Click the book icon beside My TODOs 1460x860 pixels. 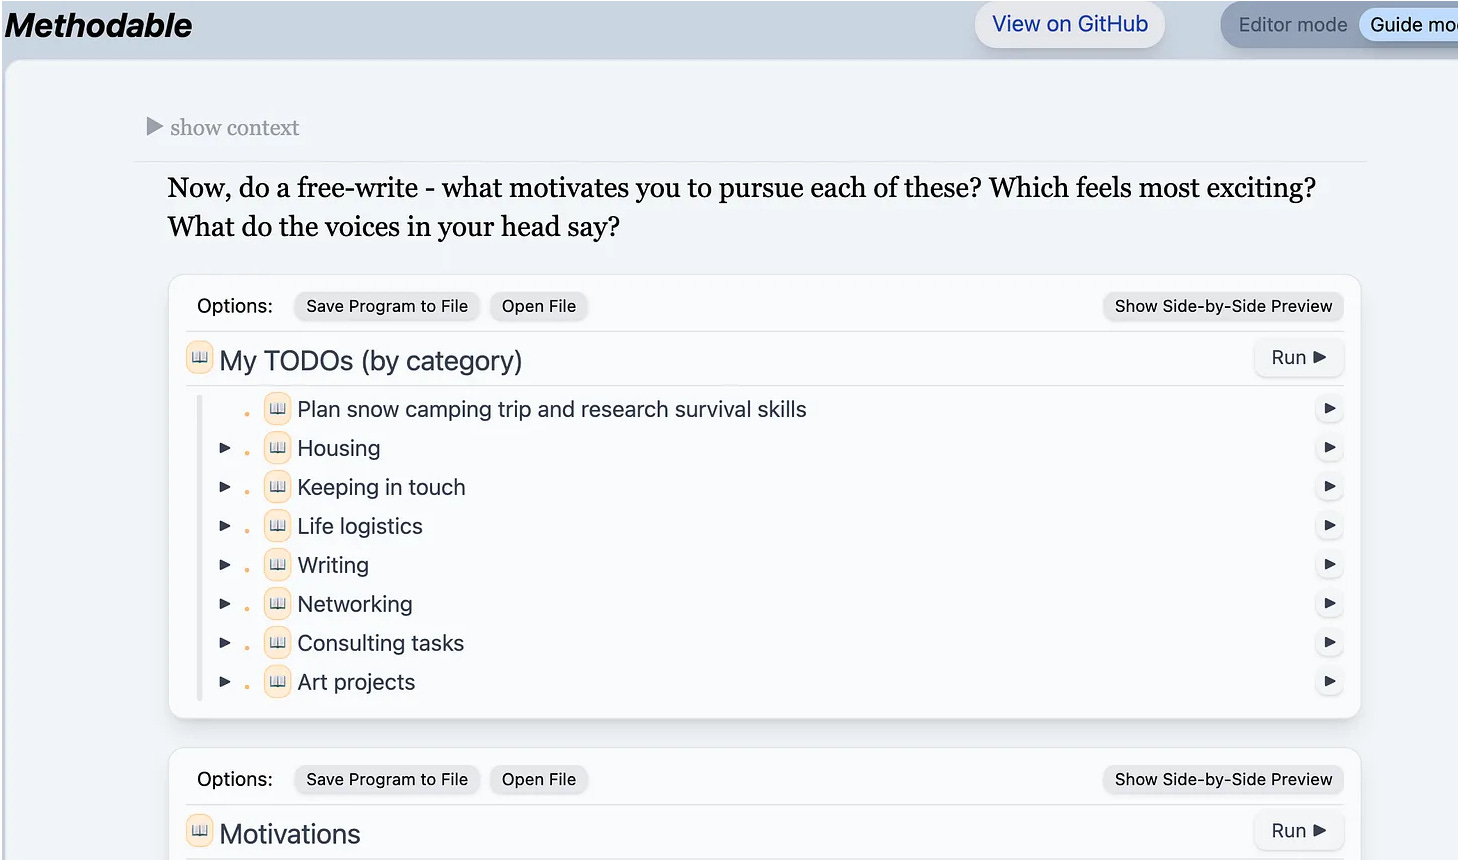[200, 358]
